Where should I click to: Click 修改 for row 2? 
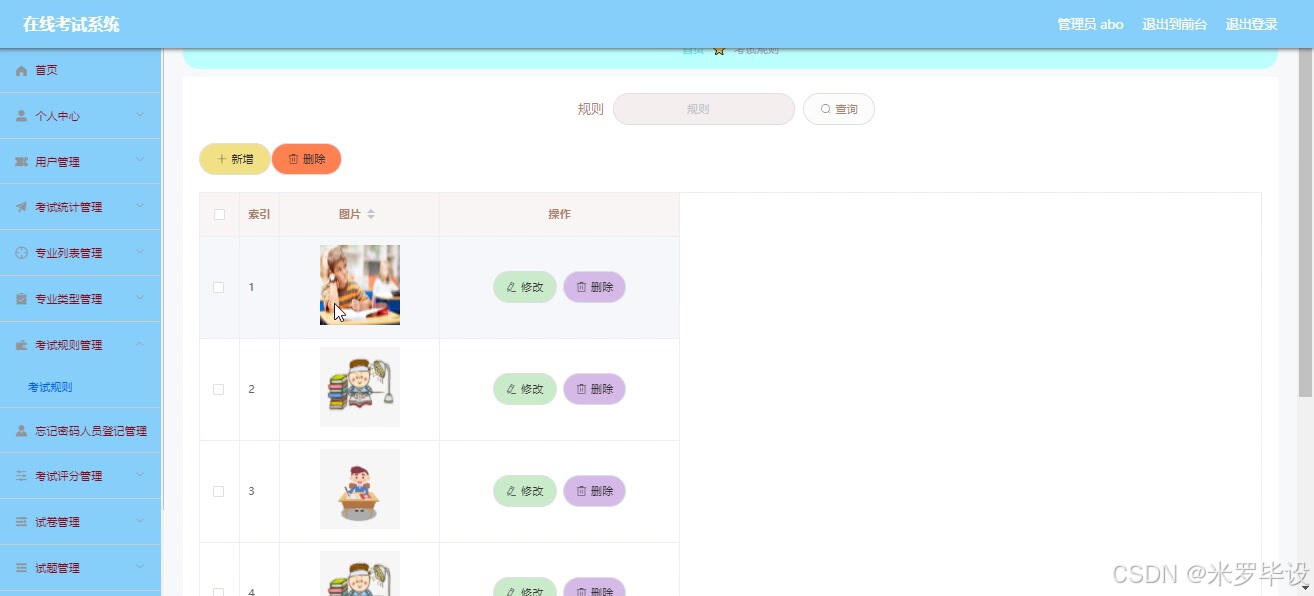click(525, 389)
